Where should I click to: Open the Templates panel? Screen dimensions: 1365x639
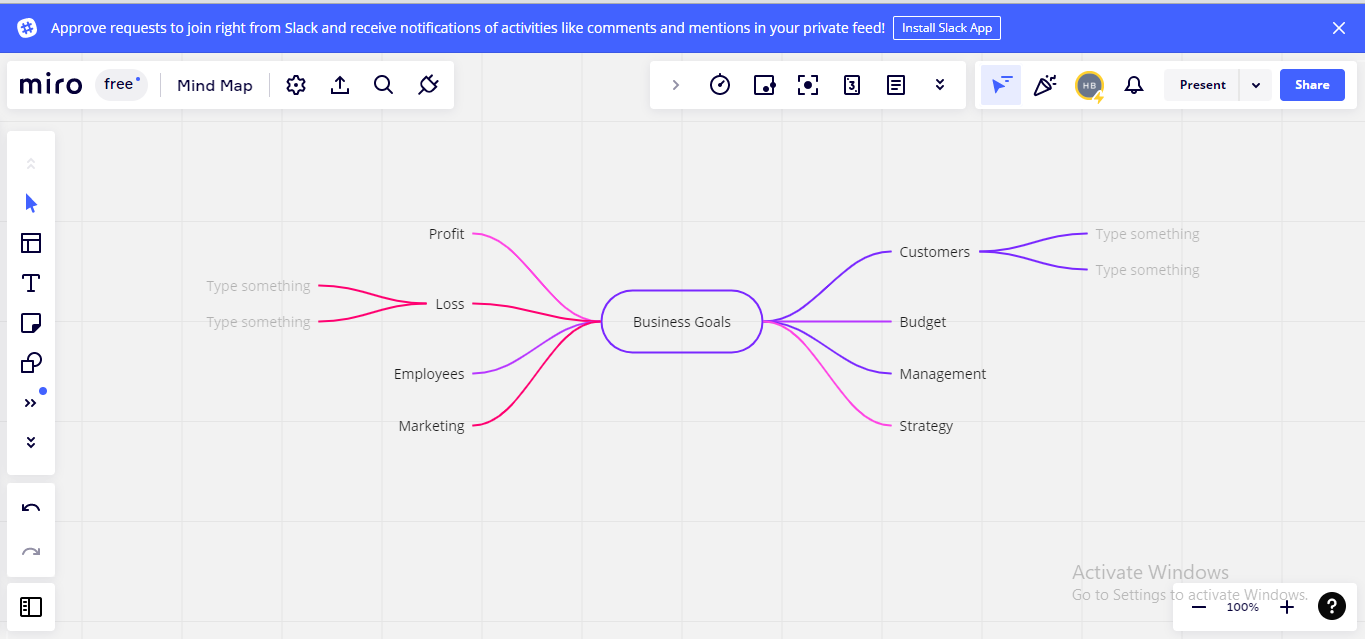click(30, 243)
